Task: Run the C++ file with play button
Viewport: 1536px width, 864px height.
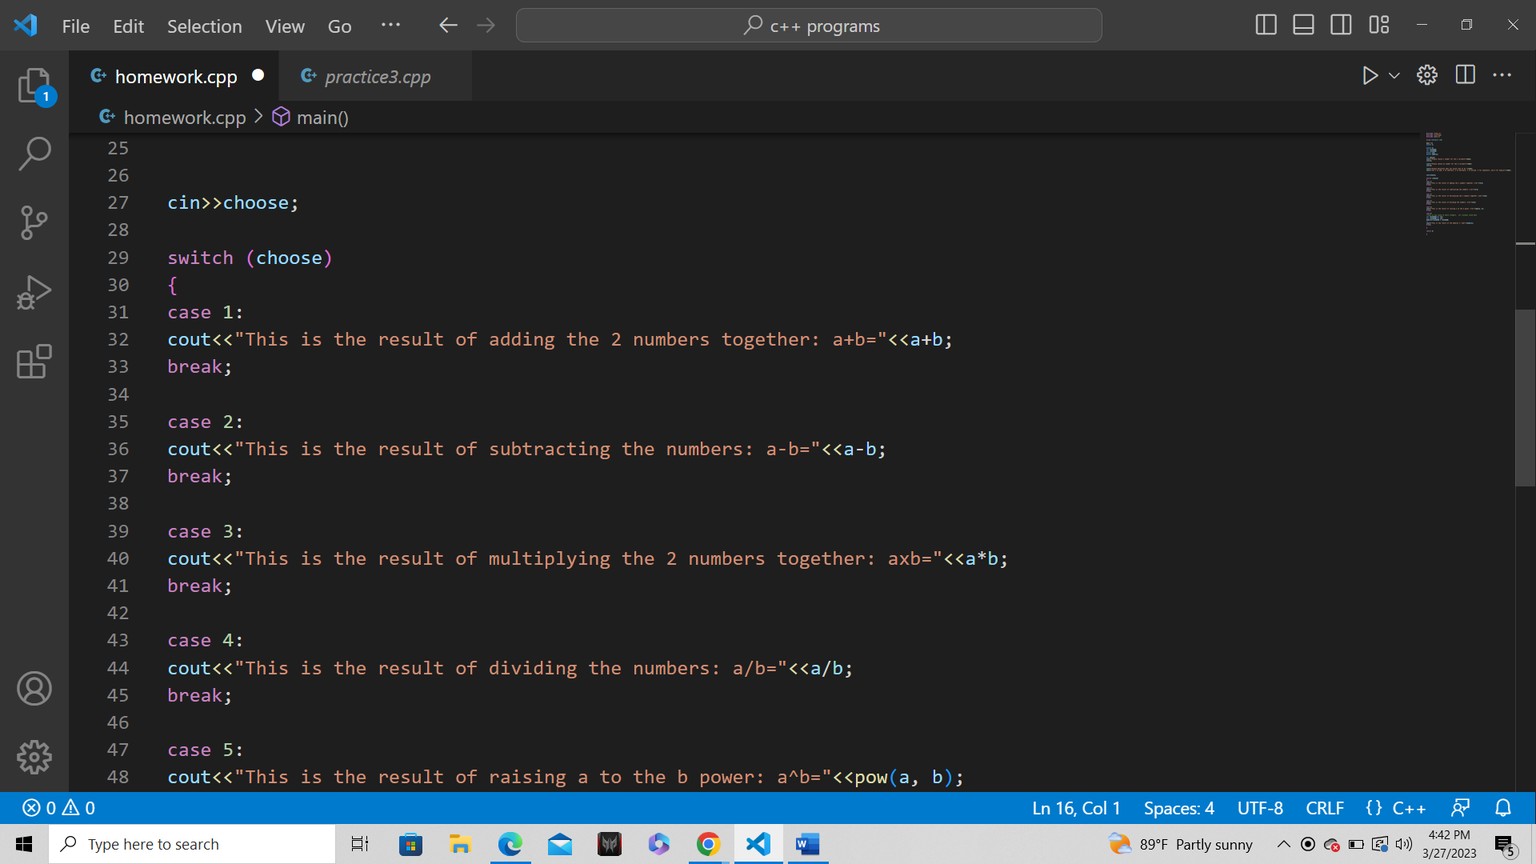Action: [1370, 76]
